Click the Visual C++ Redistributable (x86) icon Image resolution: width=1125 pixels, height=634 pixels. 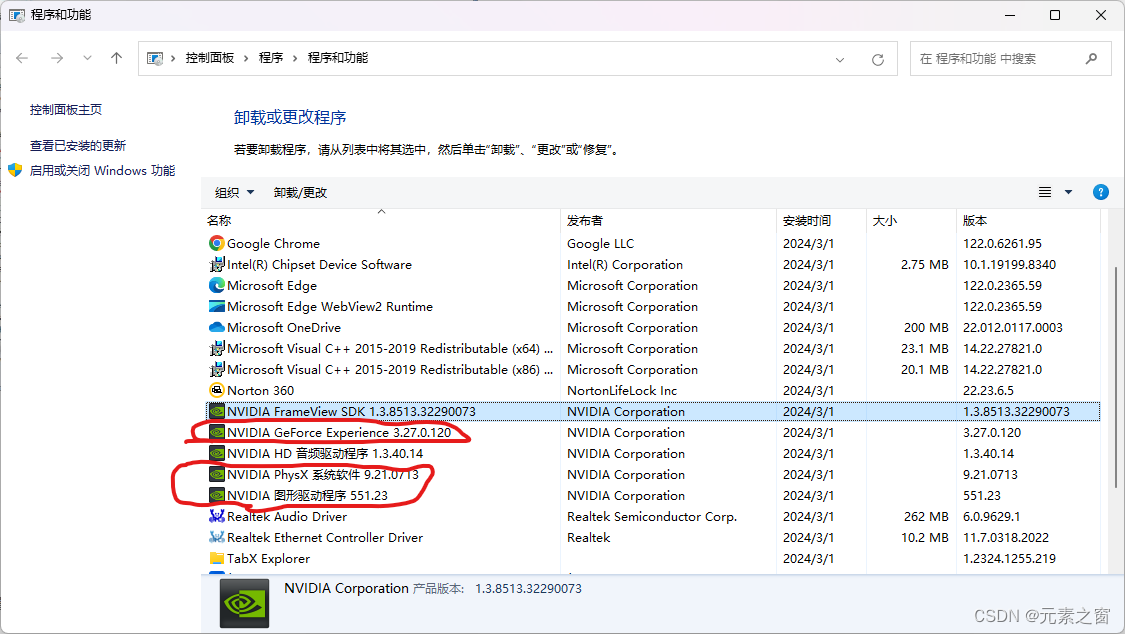(x=217, y=369)
